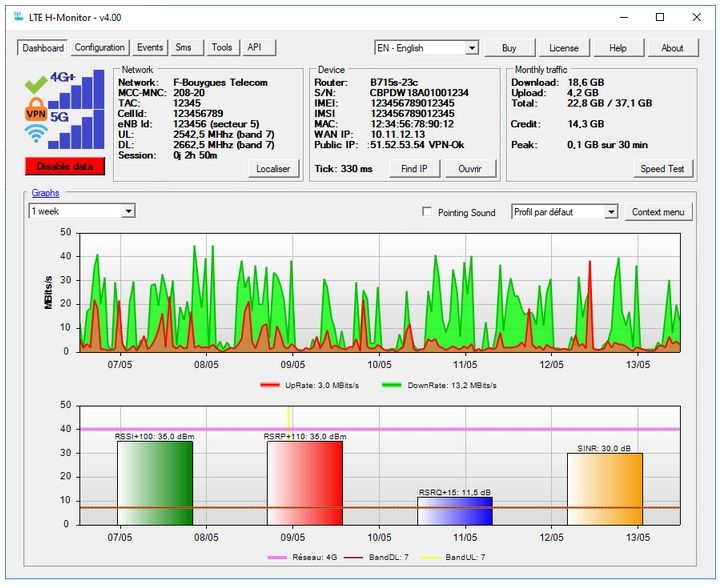Viewport: 725px width, 587px height.
Task: Click the Ouvrir button
Action: click(470, 169)
